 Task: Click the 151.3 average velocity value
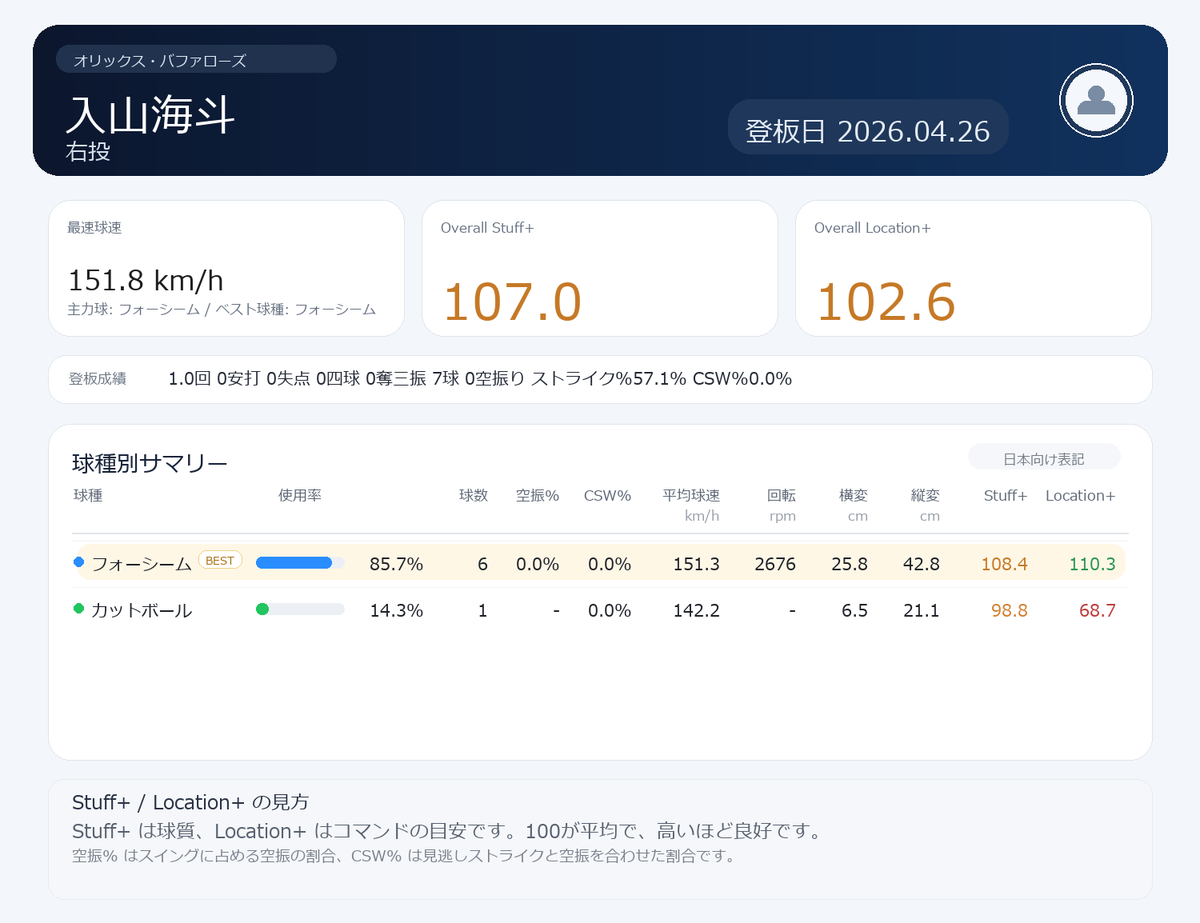pos(696,564)
